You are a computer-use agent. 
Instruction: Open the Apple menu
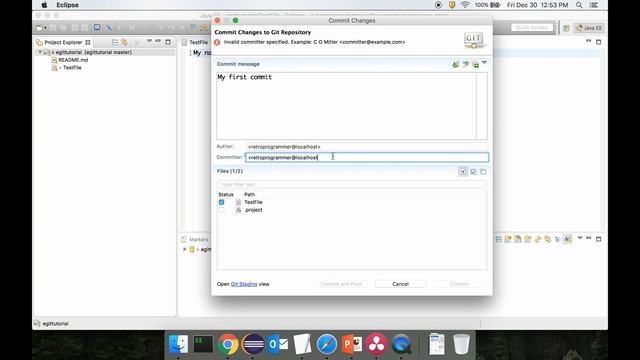(x=44, y=5)
